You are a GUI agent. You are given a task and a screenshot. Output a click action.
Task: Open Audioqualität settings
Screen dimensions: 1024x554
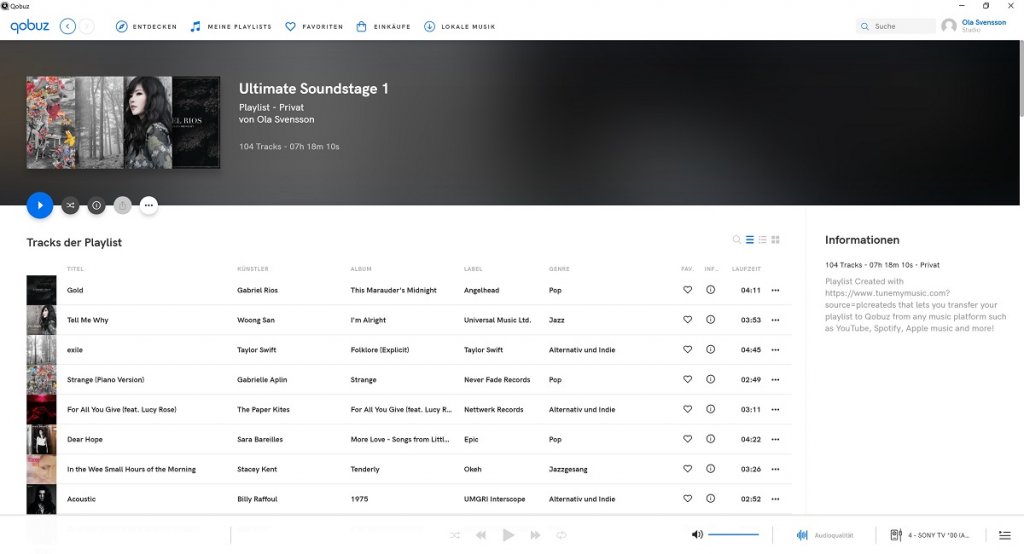[825, 535]
